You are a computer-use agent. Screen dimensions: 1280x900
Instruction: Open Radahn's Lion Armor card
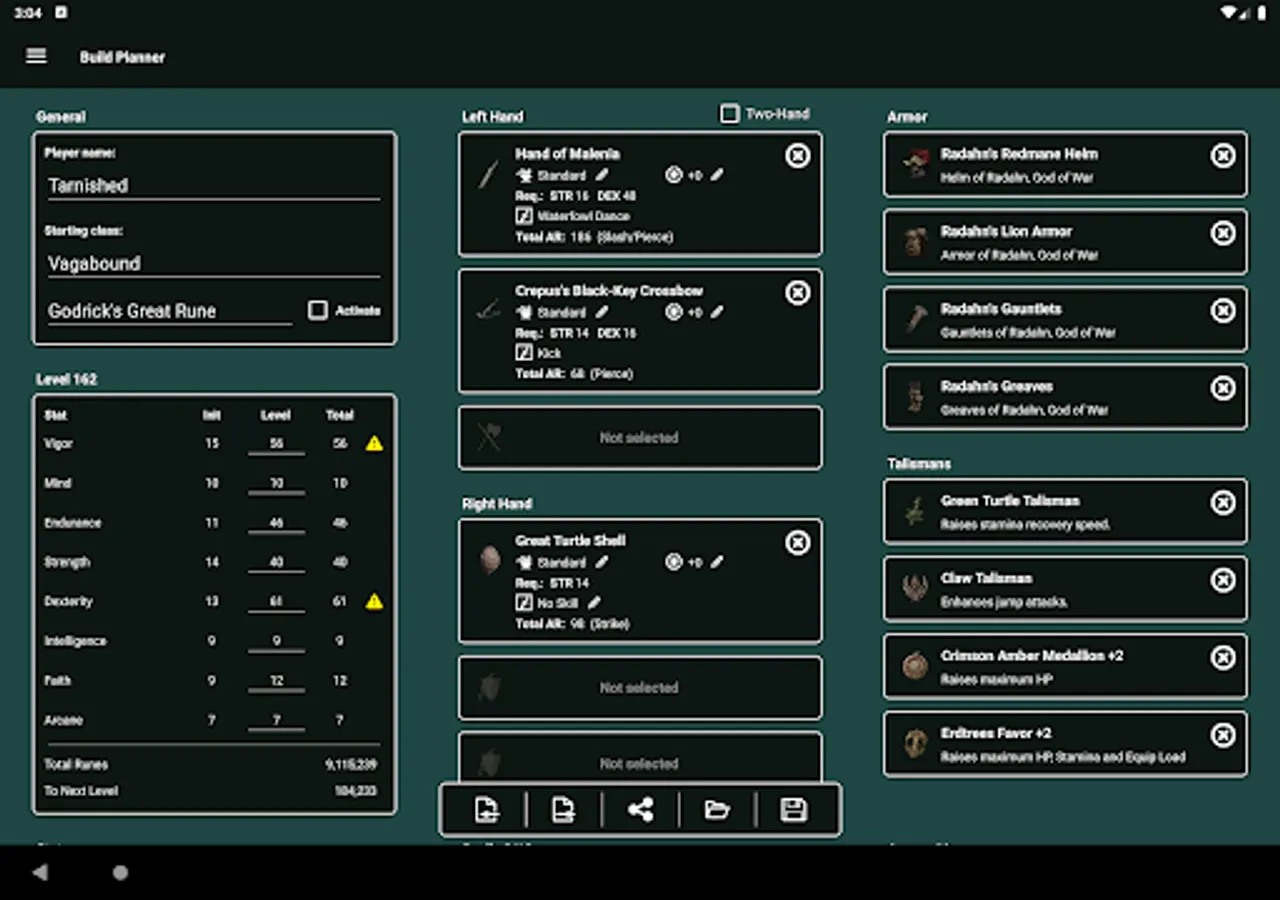[1065, 242]
